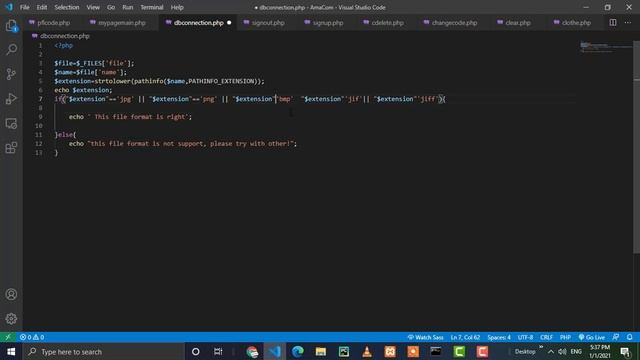Open the Action Center notifications icon
640x360 pixels.
[625, 351]
